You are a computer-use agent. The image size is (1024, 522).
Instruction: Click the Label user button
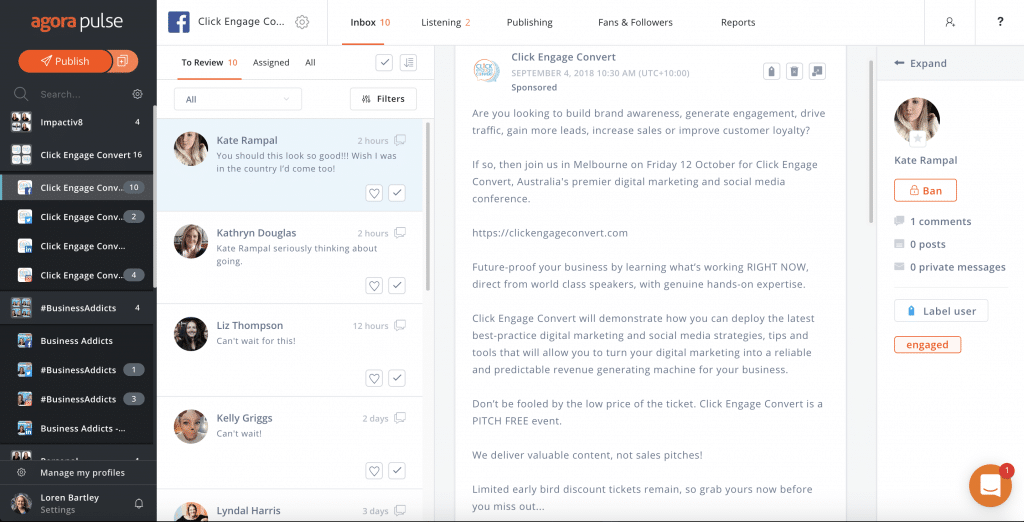pyautogui.click(x=941, y=311)
